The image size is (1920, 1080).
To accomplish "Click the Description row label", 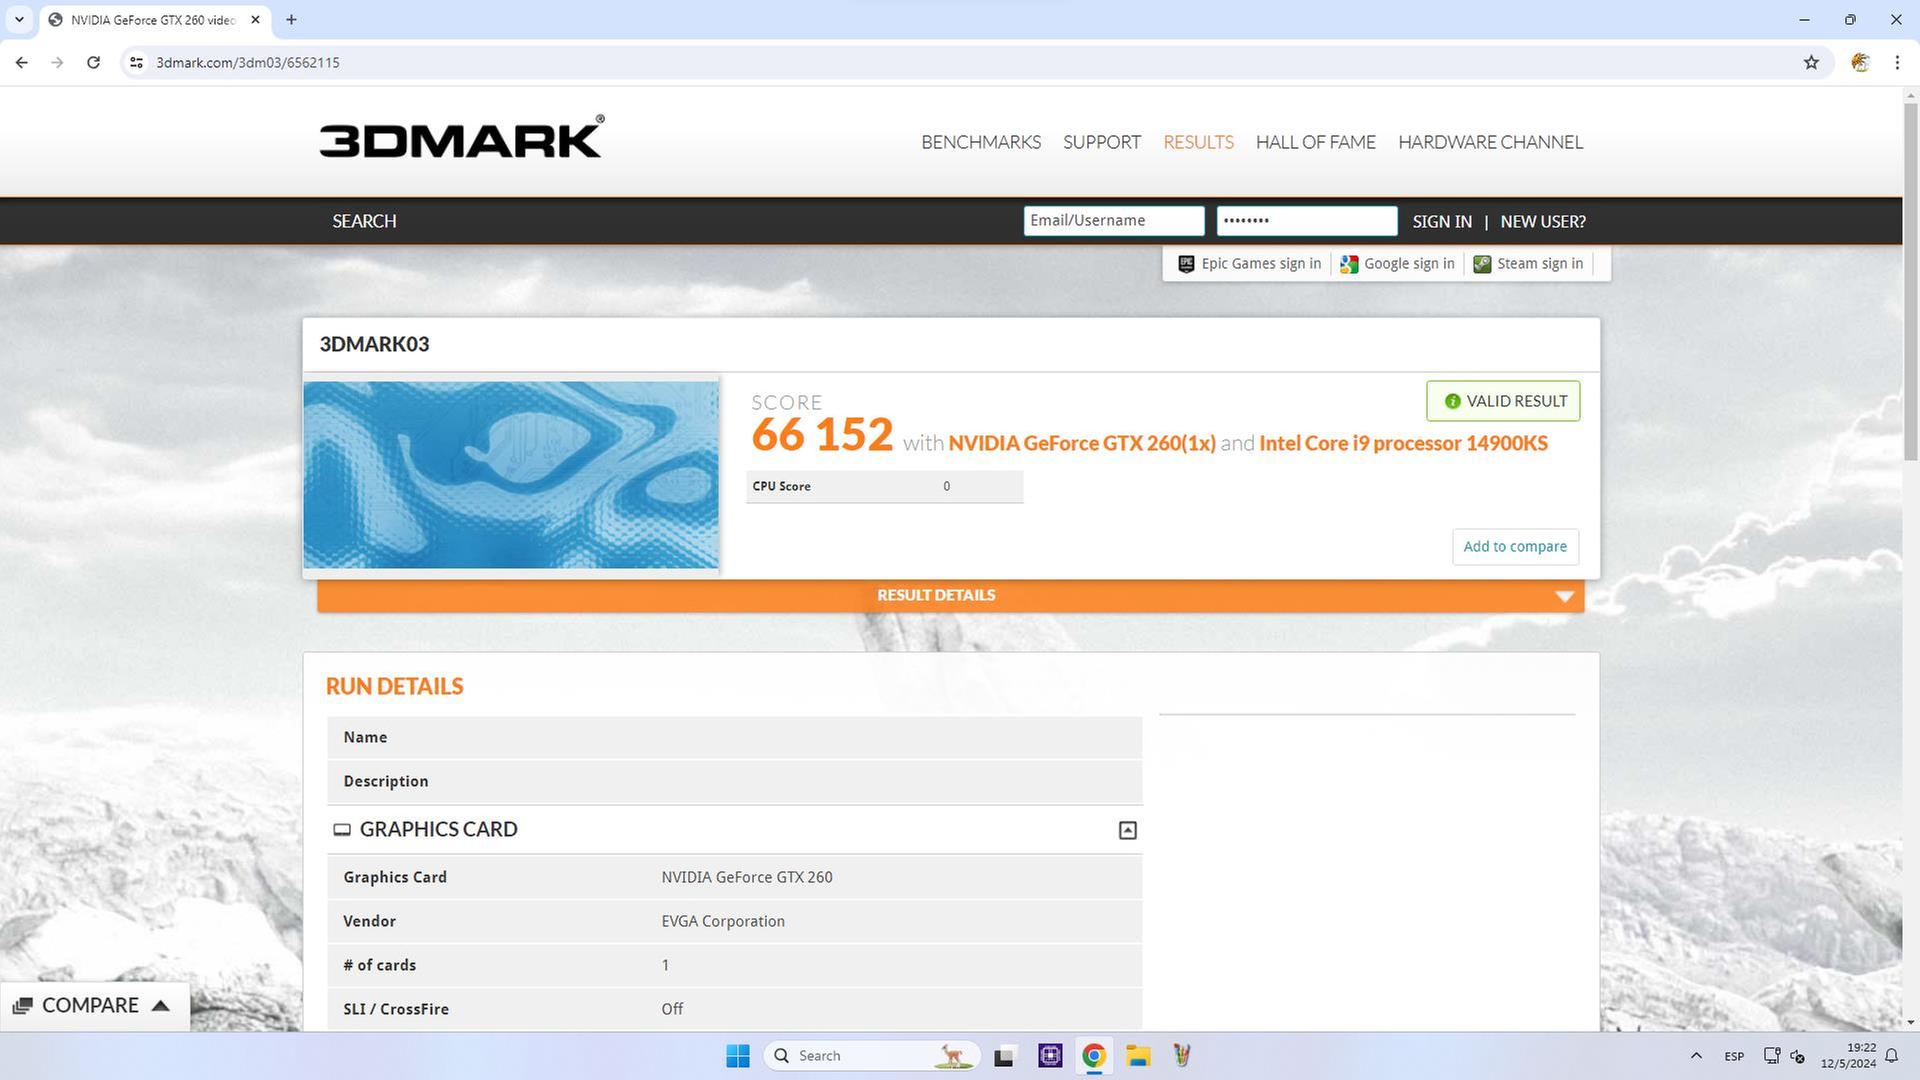I will pyautogui.click(x=385, y=781).
